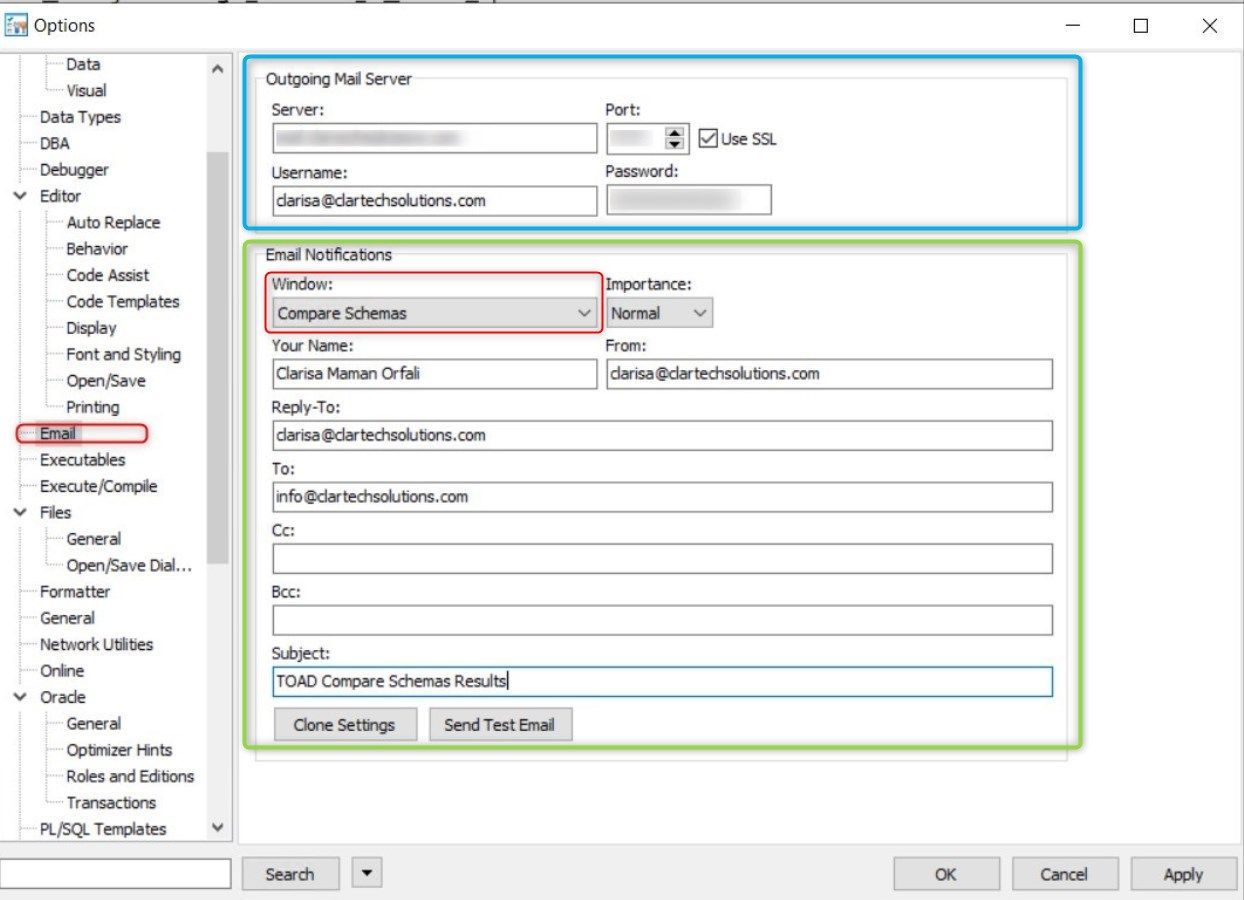The image size is (1244, 900).
Task: Cancel the Options dialog
Action: click(x=1063, y=874)
